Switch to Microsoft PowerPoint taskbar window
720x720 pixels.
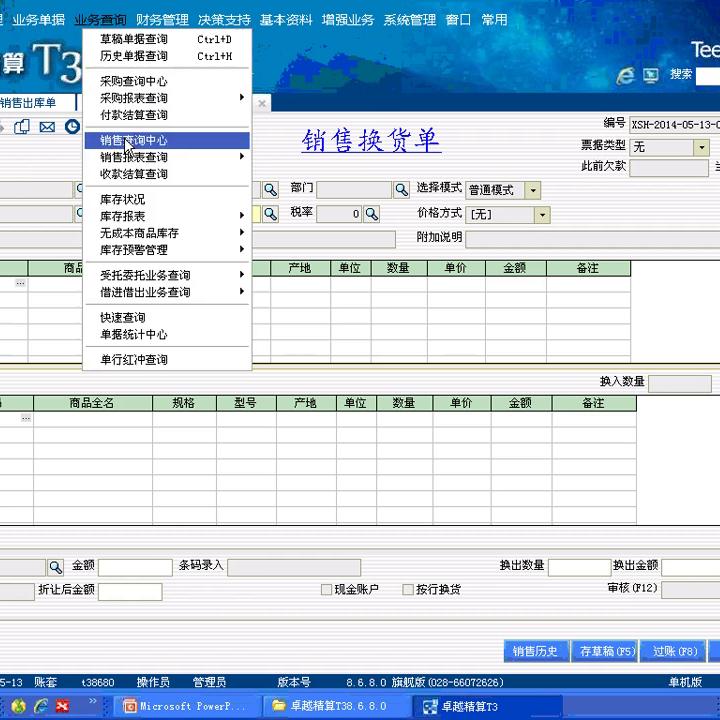coord(186,706)
